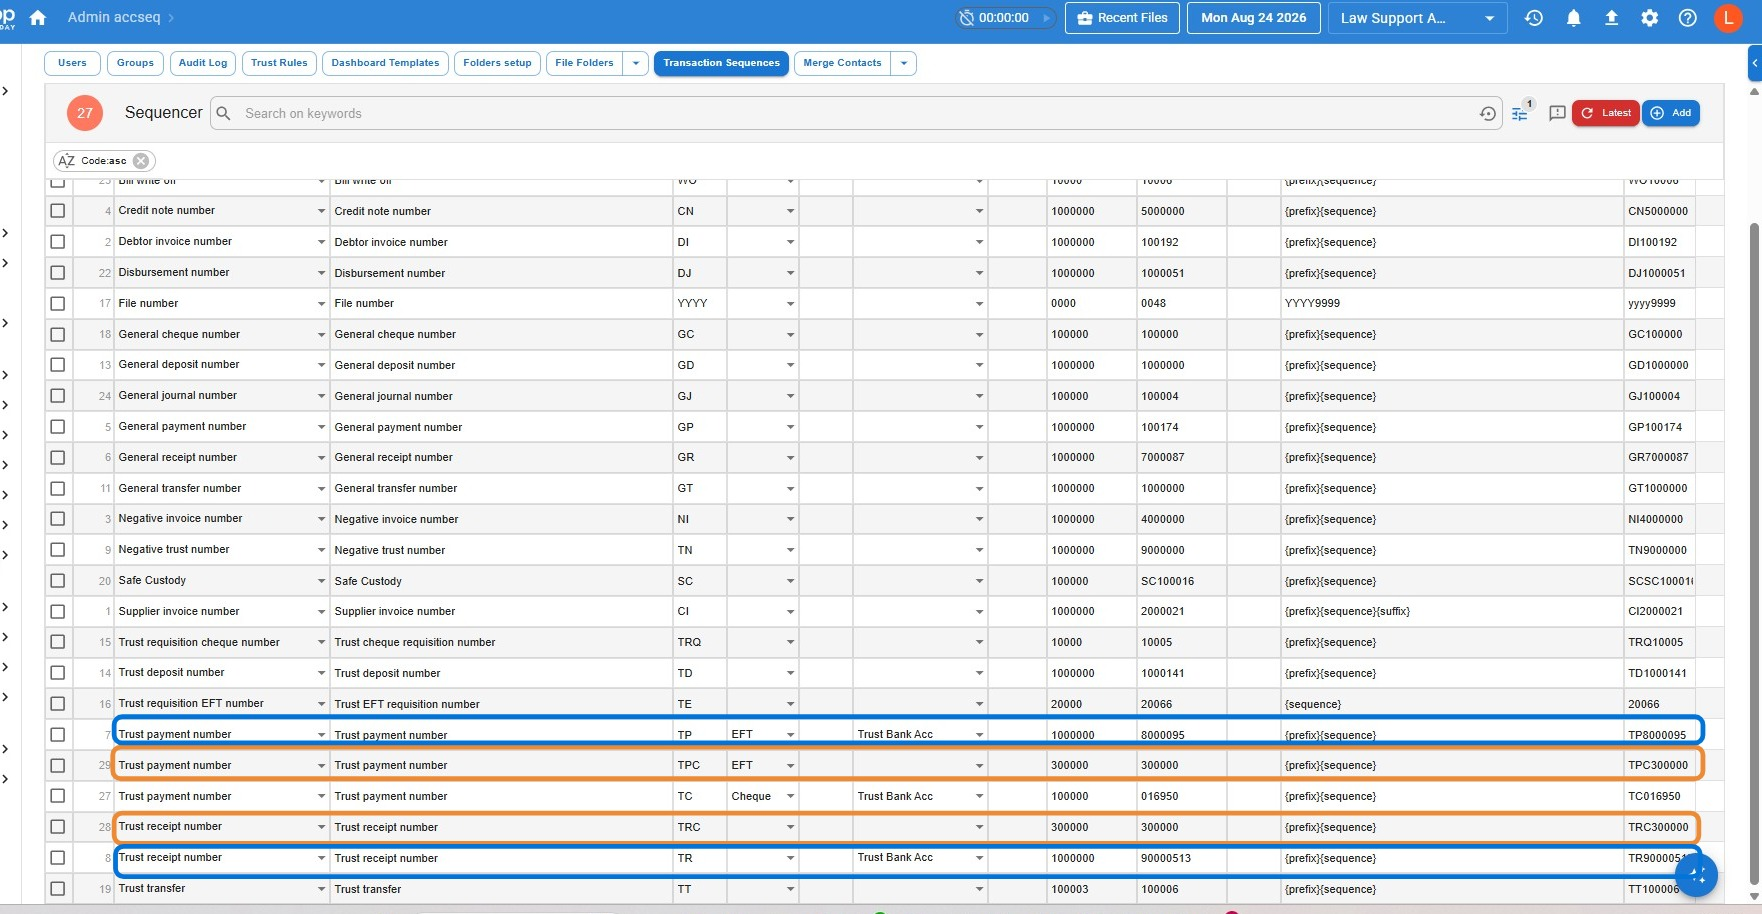
Task: Open settings gear in header
Action: (x=1650, y=18)
